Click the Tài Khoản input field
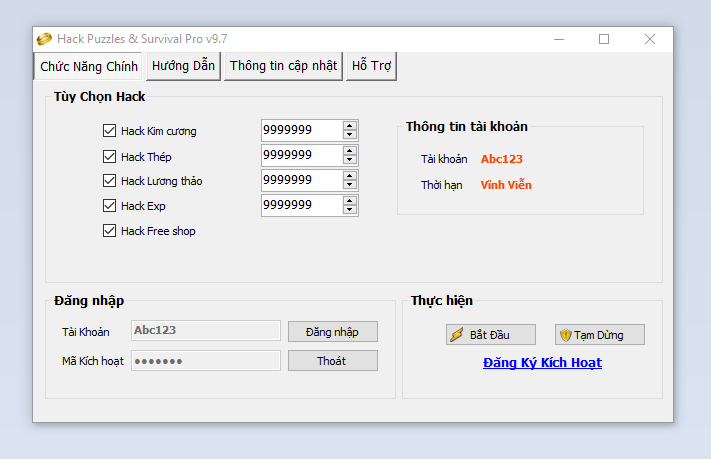The image size is (711, 459). click(205, 331)
